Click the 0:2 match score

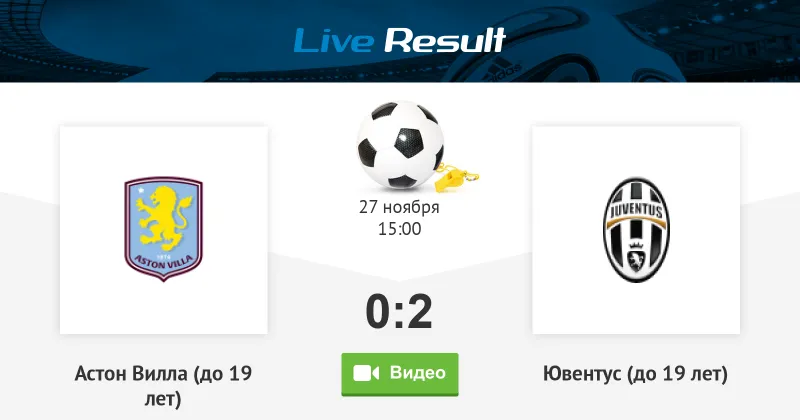[x=399, y=311]
